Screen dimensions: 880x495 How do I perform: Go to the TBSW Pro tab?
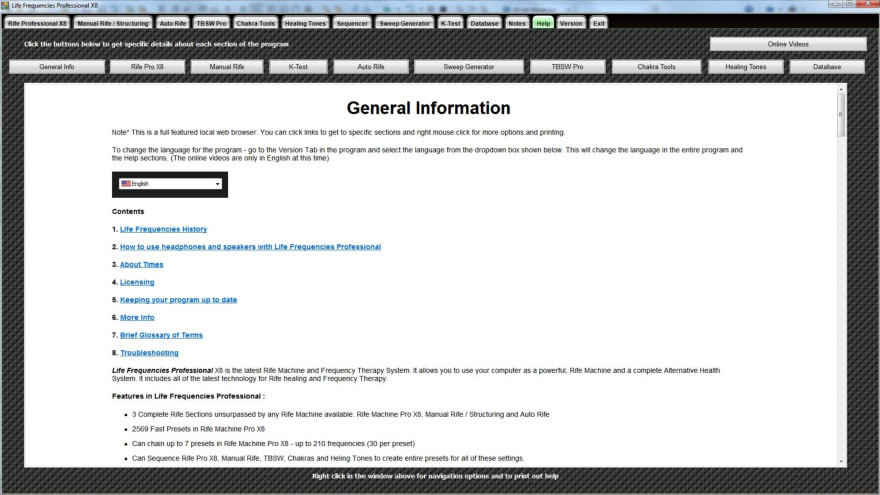pyautogui.click(x=212, y=23)
